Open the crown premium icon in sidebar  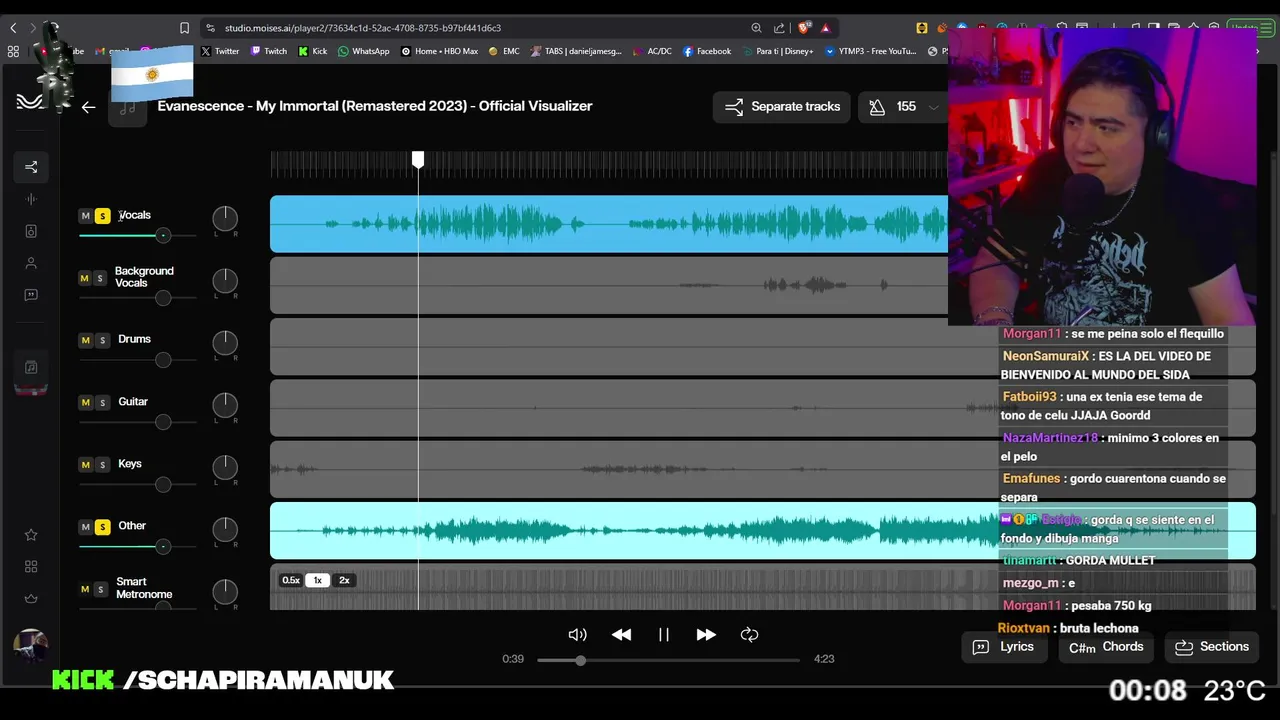point(31,599)
